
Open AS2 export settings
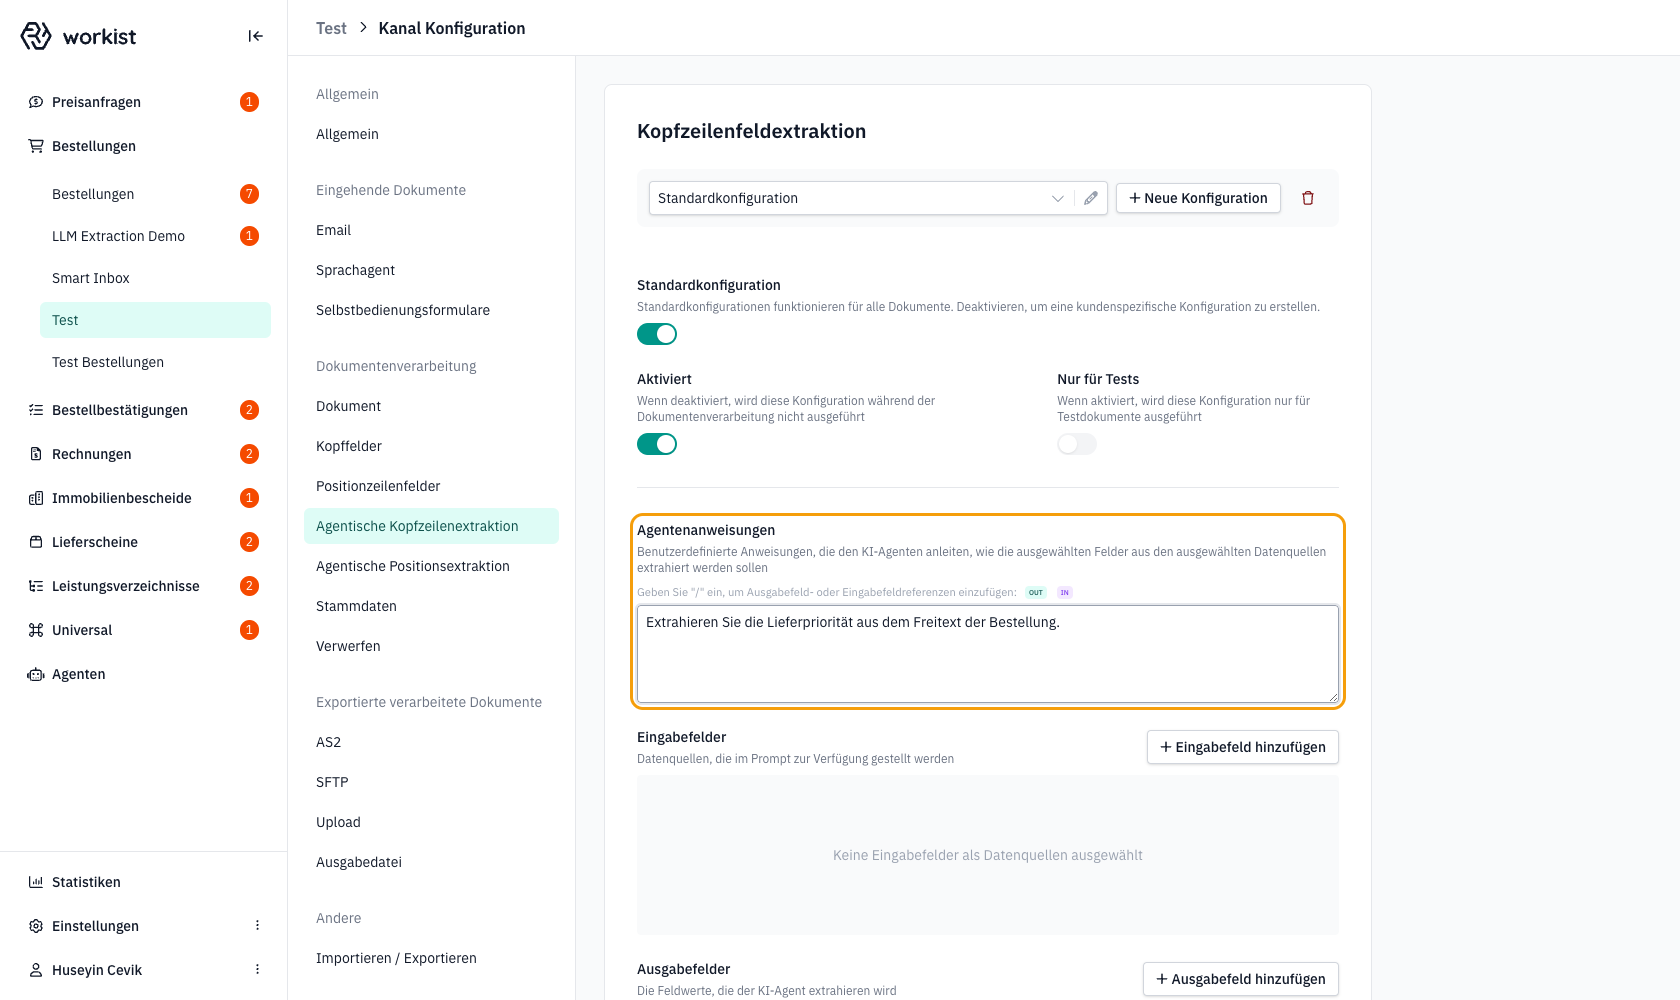(328, 742)
